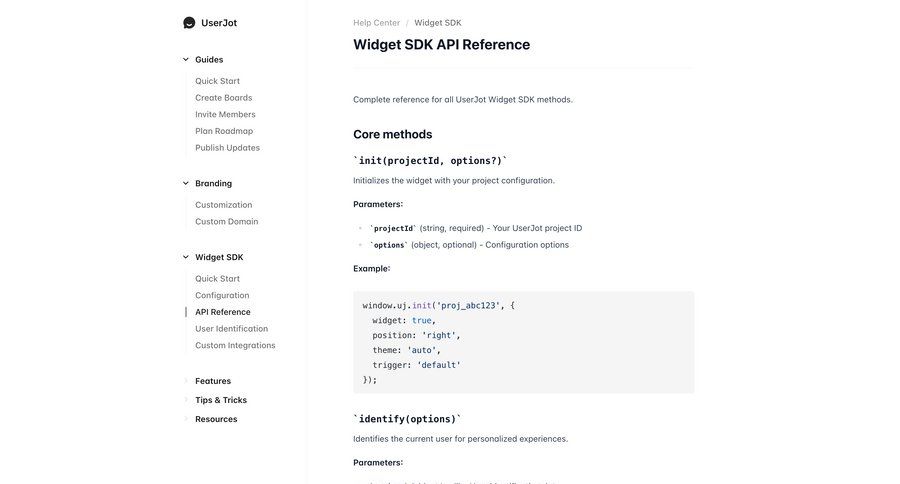The height and width of the screenshot is (484, 900).
Task: Expand the Resources section
Action: pos(216,419)
